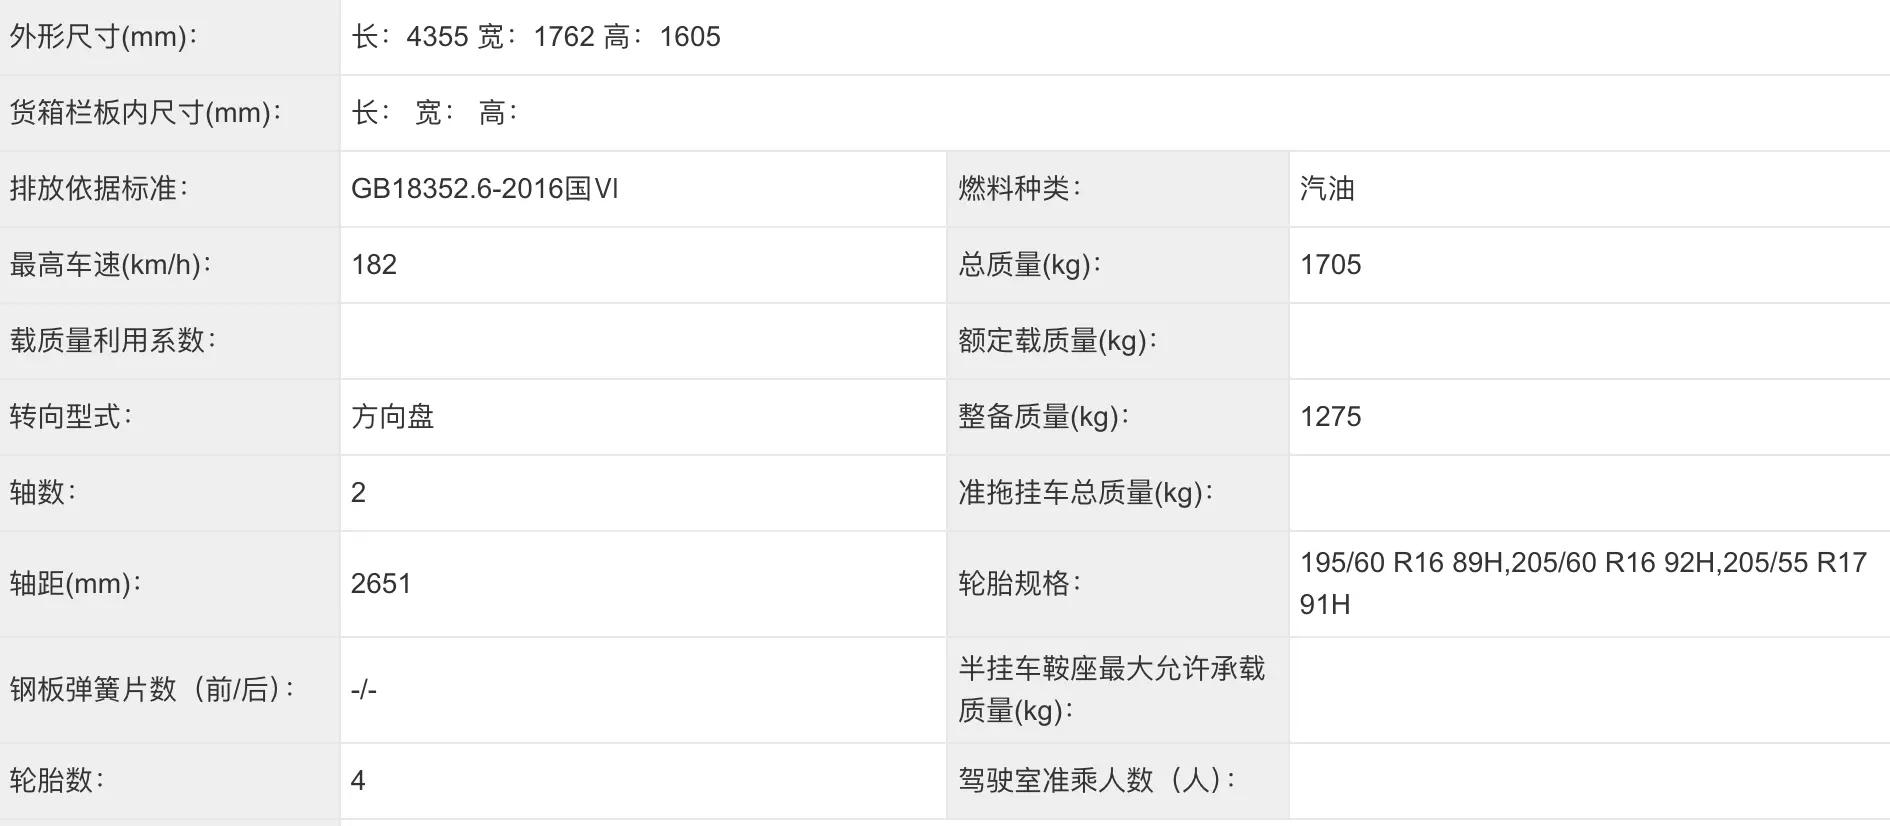Click the 载质量利用系数 label
Image resolution: width=1890 pixels, height=826 pixels.
pyautogui.click(x=113, y=341)
